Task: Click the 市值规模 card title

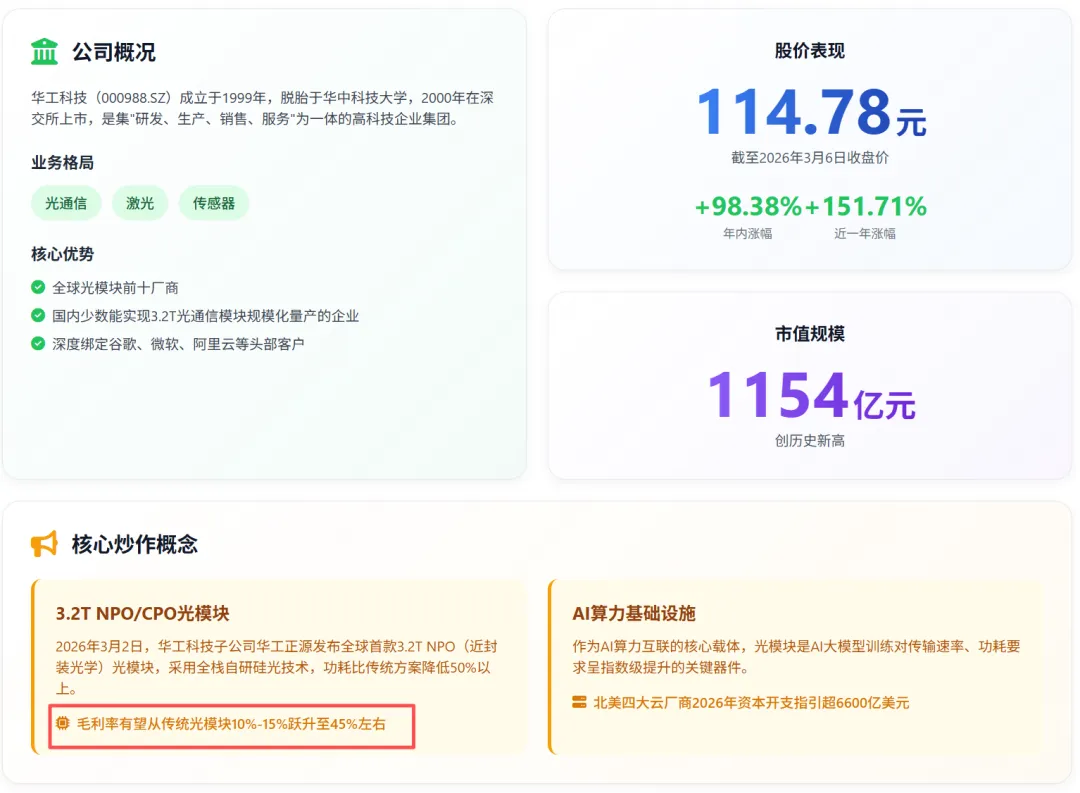Action: point(809,333)
